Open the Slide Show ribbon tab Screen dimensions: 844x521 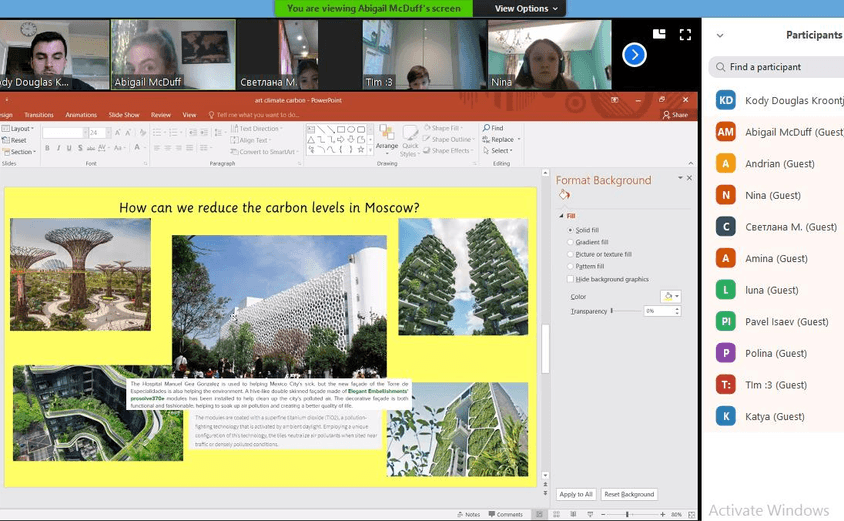point(124,115)
